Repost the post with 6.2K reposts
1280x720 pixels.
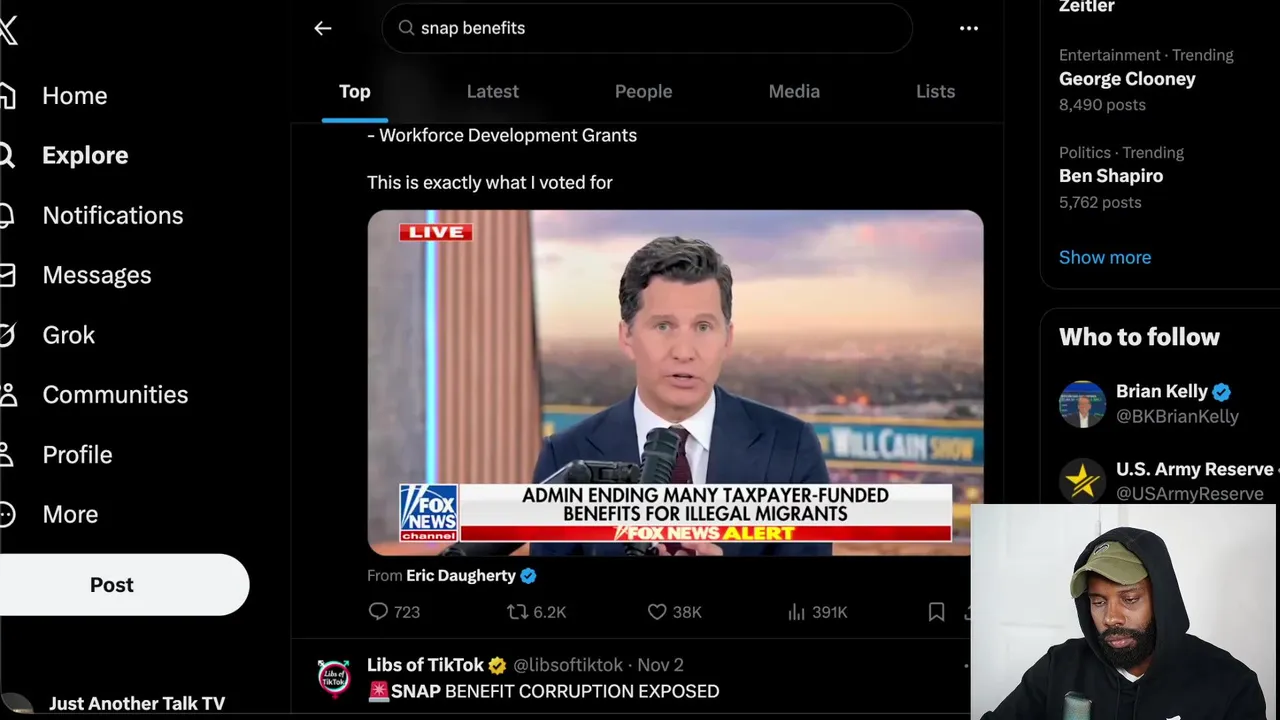tap(536, 612)
